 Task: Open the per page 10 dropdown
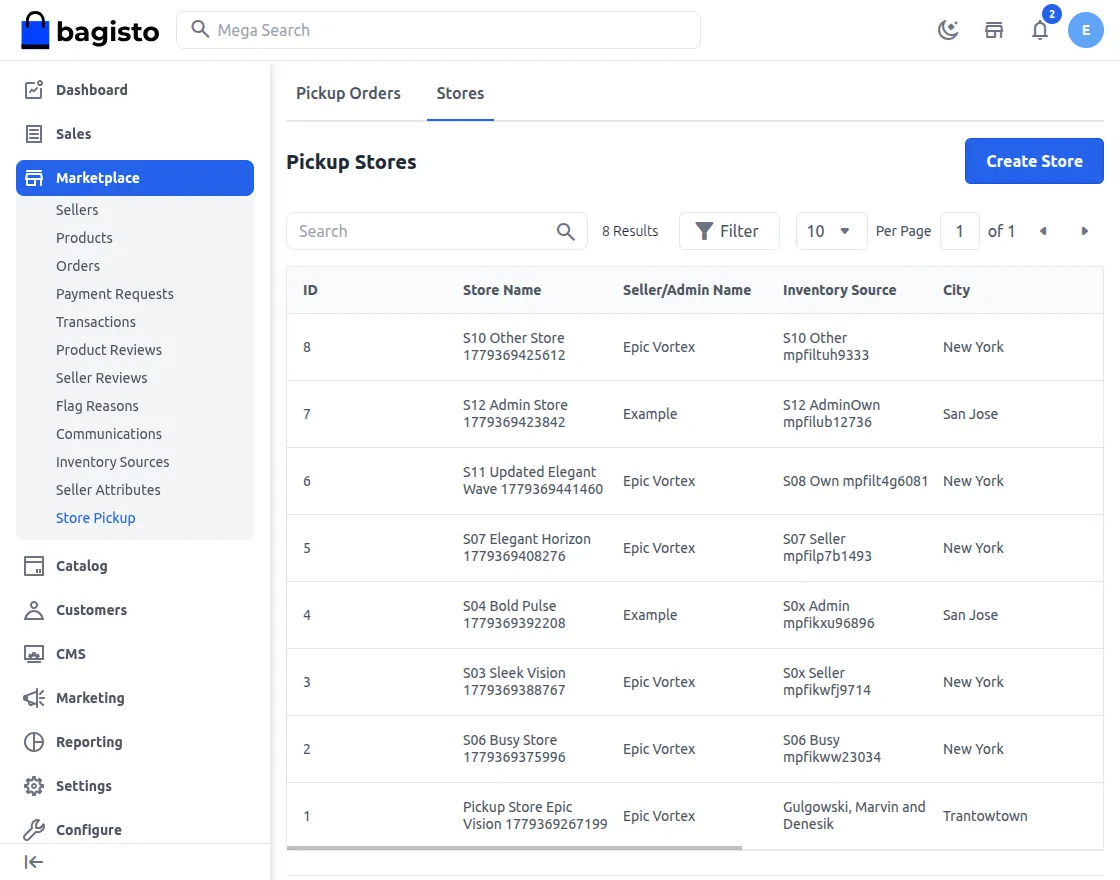pos(831,231)
